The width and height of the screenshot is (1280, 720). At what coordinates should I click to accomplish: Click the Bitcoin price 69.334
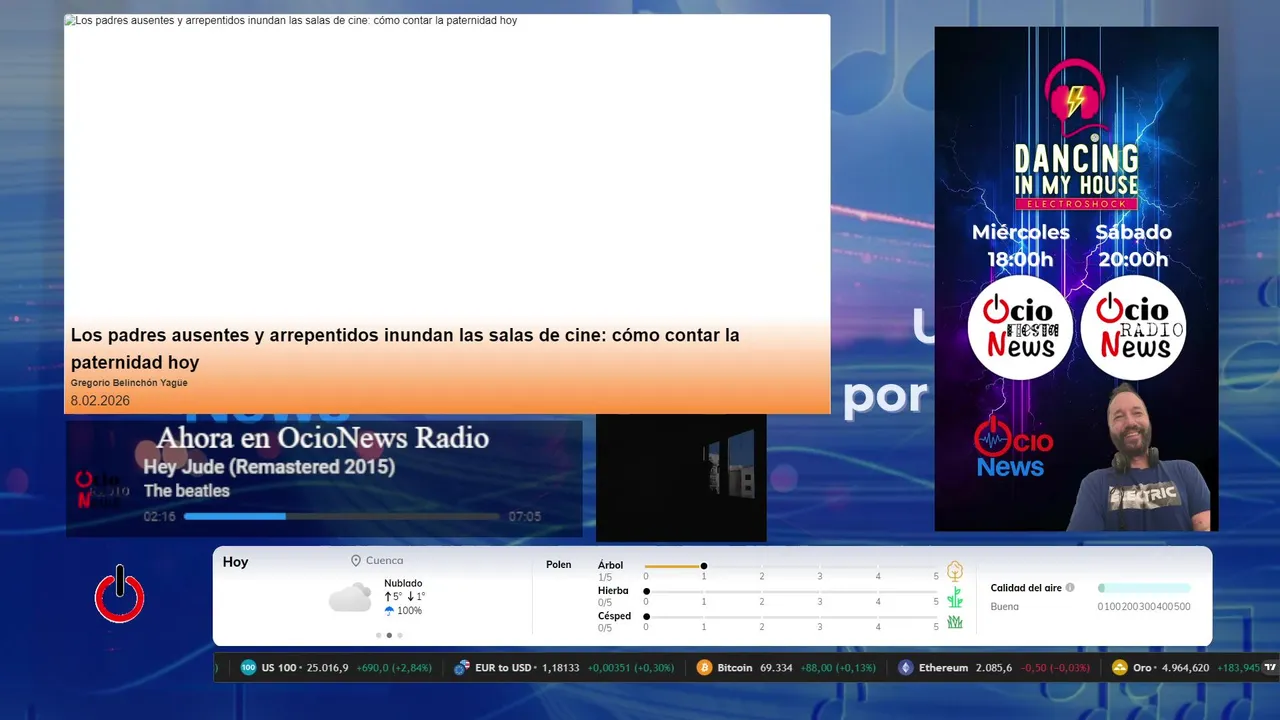point(776,667)
